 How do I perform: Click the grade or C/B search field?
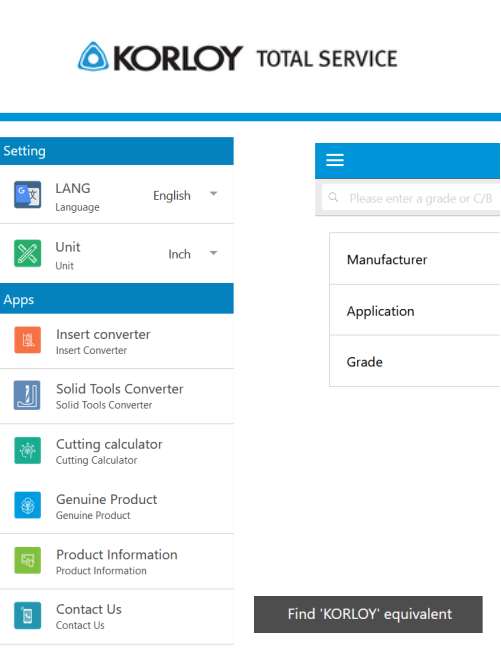(411, 198)
